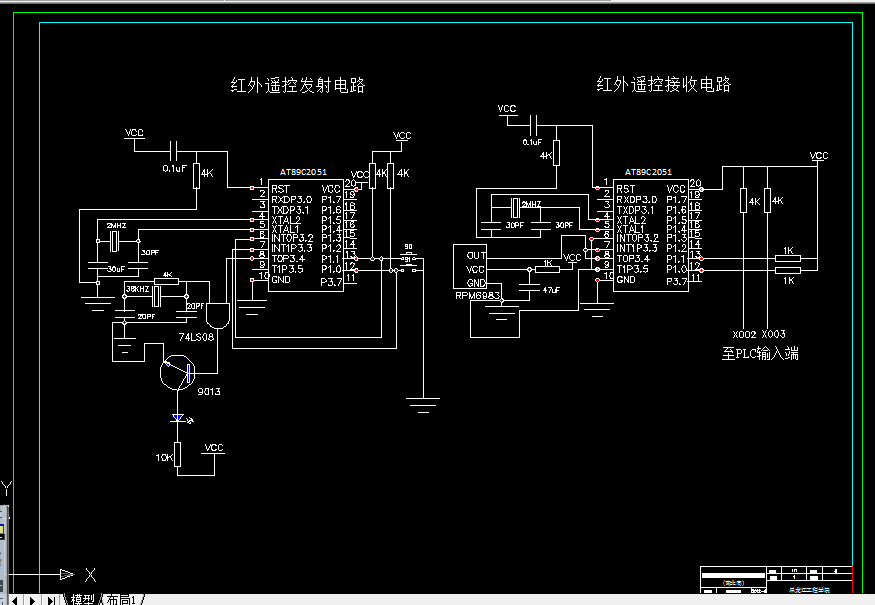Select the 至PLC输入端 text
The width and height of the screenshot is (875, 605).
tap(760, 353)
